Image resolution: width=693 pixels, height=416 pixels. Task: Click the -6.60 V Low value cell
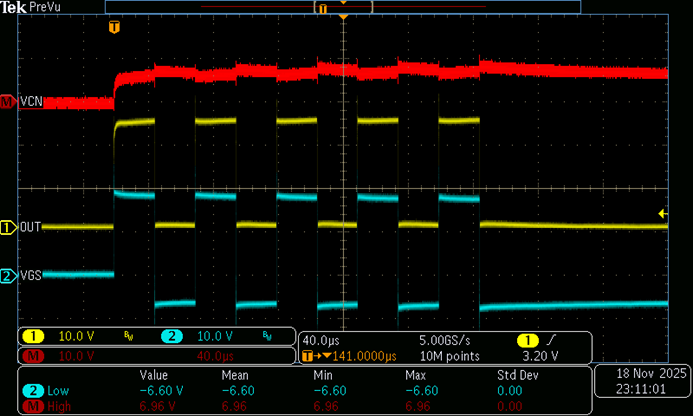pyautogui.click(x=161, y=391)
